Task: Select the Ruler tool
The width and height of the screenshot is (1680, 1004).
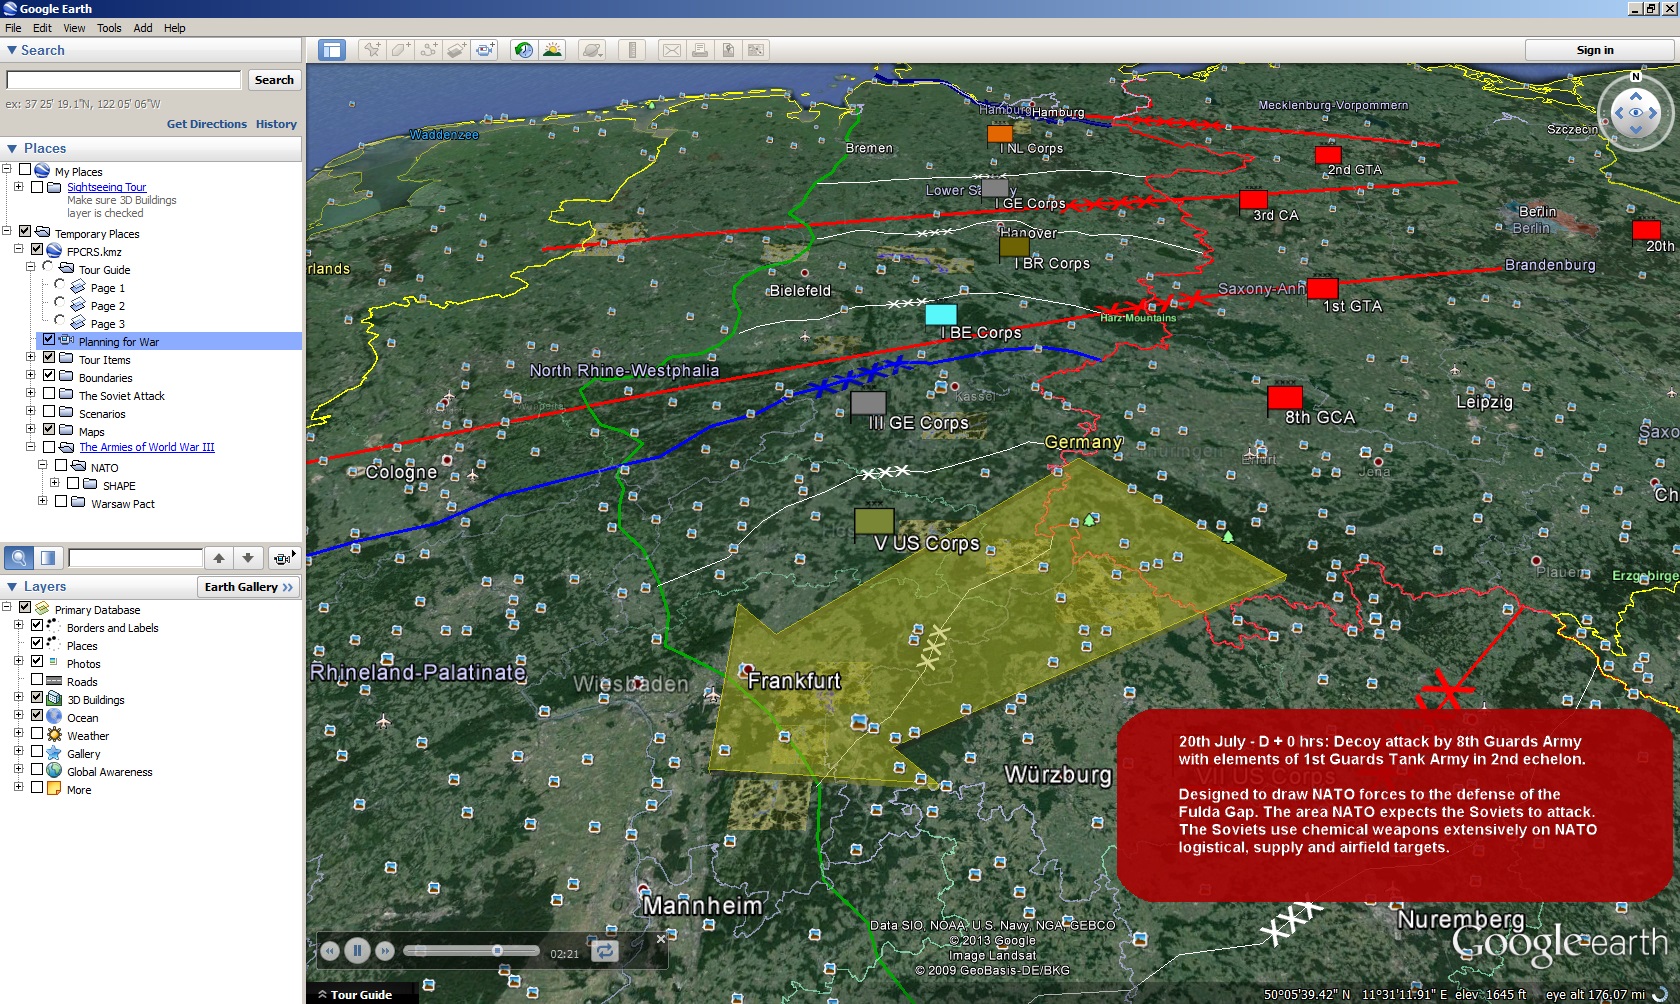Action: click(632, 50)
